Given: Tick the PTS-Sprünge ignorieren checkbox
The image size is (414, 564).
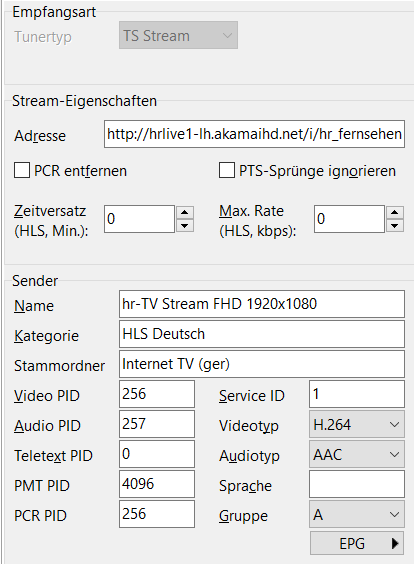Looking at the screenshot, I should click(227, 170).
